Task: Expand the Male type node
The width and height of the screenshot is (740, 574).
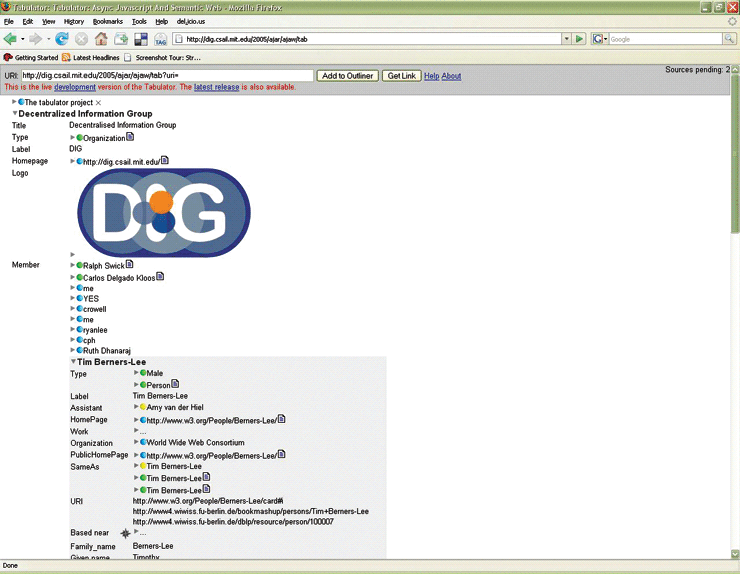Action: pyautogui.click(x=136, y=372)
